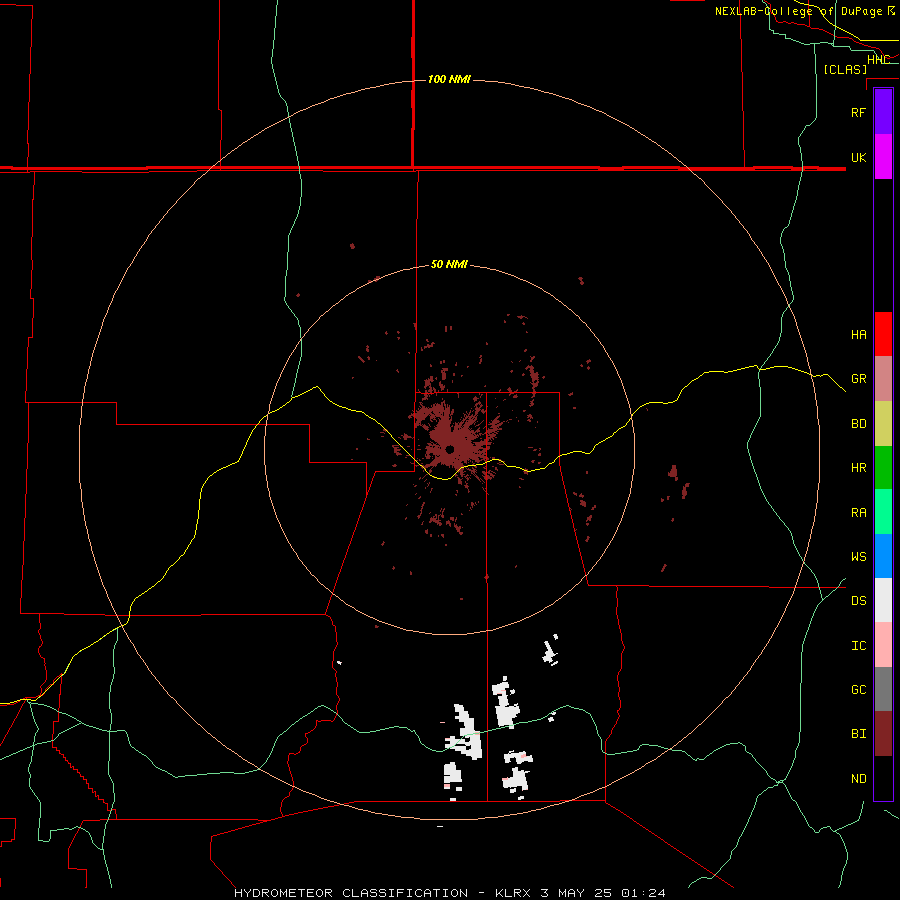
Task: Click the UK legend label
Action: [858, 157]
